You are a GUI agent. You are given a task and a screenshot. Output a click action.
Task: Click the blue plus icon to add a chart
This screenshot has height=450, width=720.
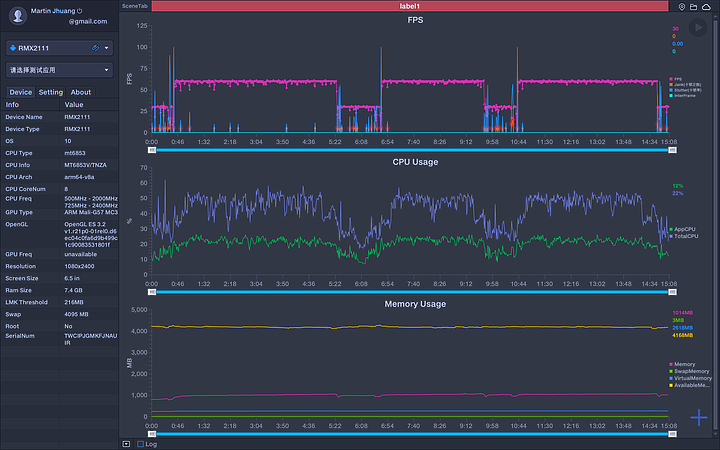699,417
